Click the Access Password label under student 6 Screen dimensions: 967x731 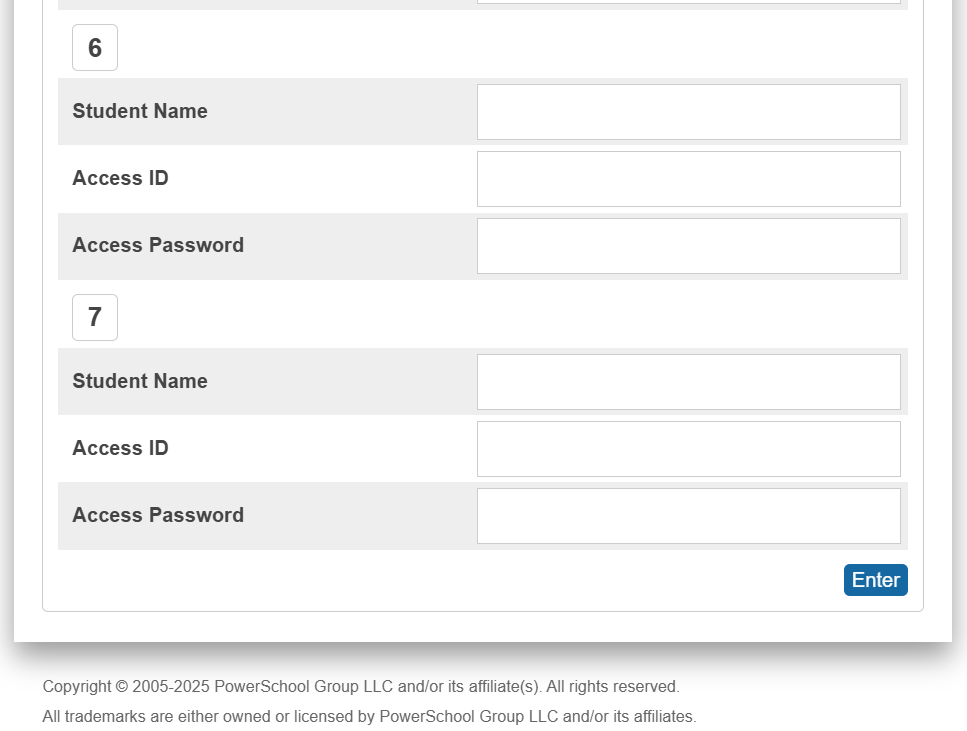click(158, 246)
